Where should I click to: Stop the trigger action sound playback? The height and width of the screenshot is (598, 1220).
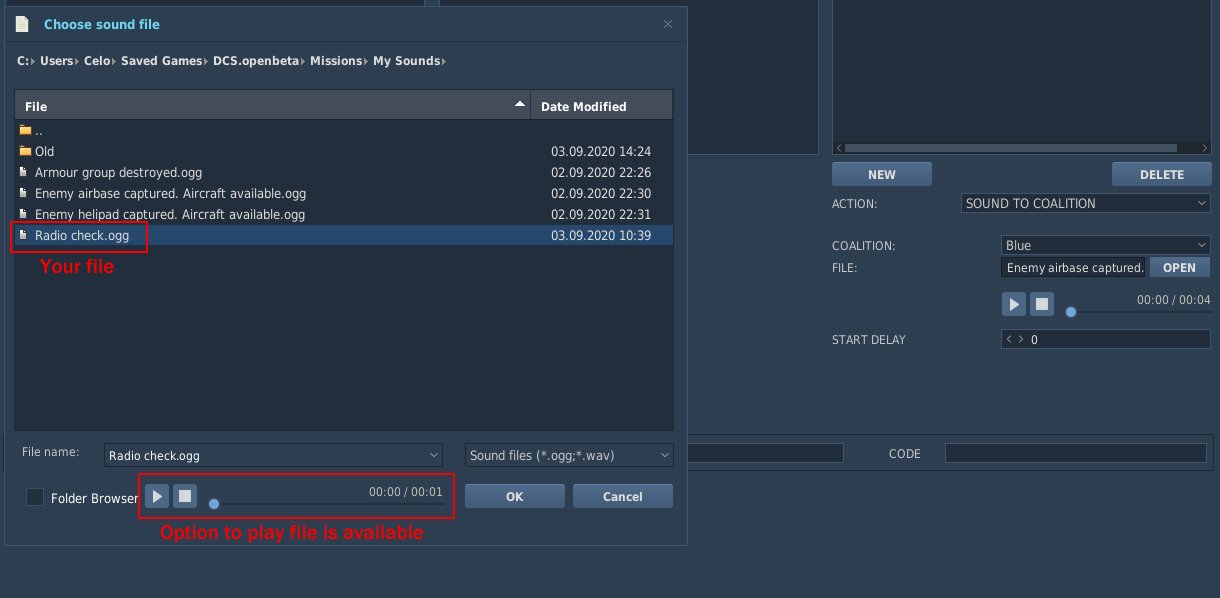click(1042, 304)
